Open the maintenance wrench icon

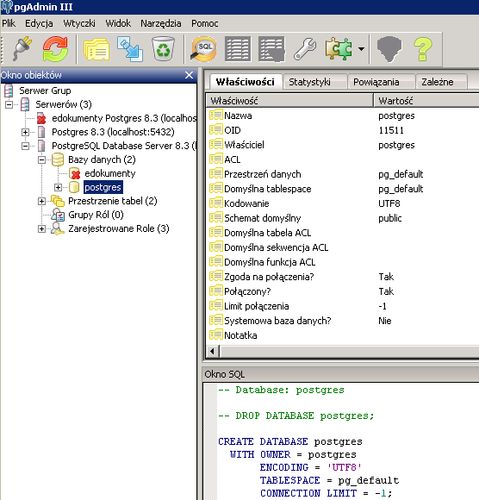[x=305, y=49]
